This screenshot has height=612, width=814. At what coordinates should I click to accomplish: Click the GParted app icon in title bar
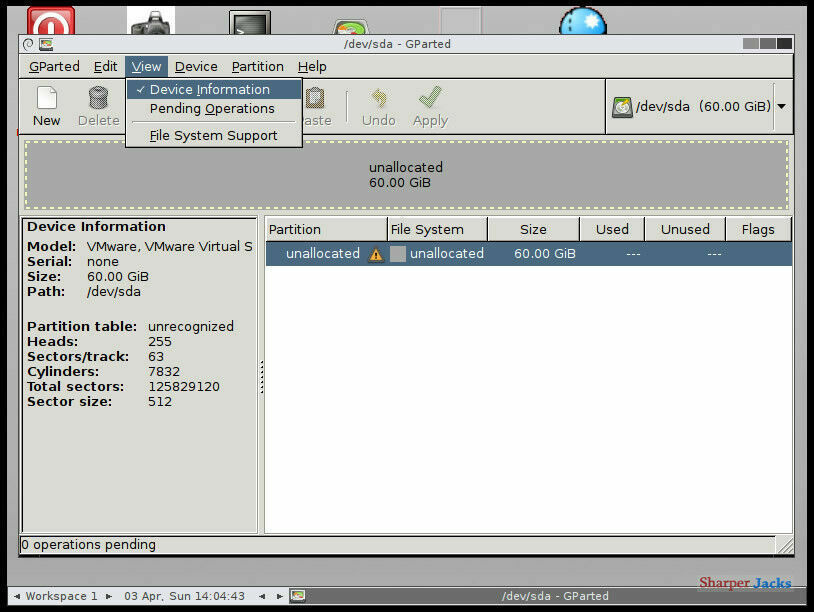click(46, 45)
